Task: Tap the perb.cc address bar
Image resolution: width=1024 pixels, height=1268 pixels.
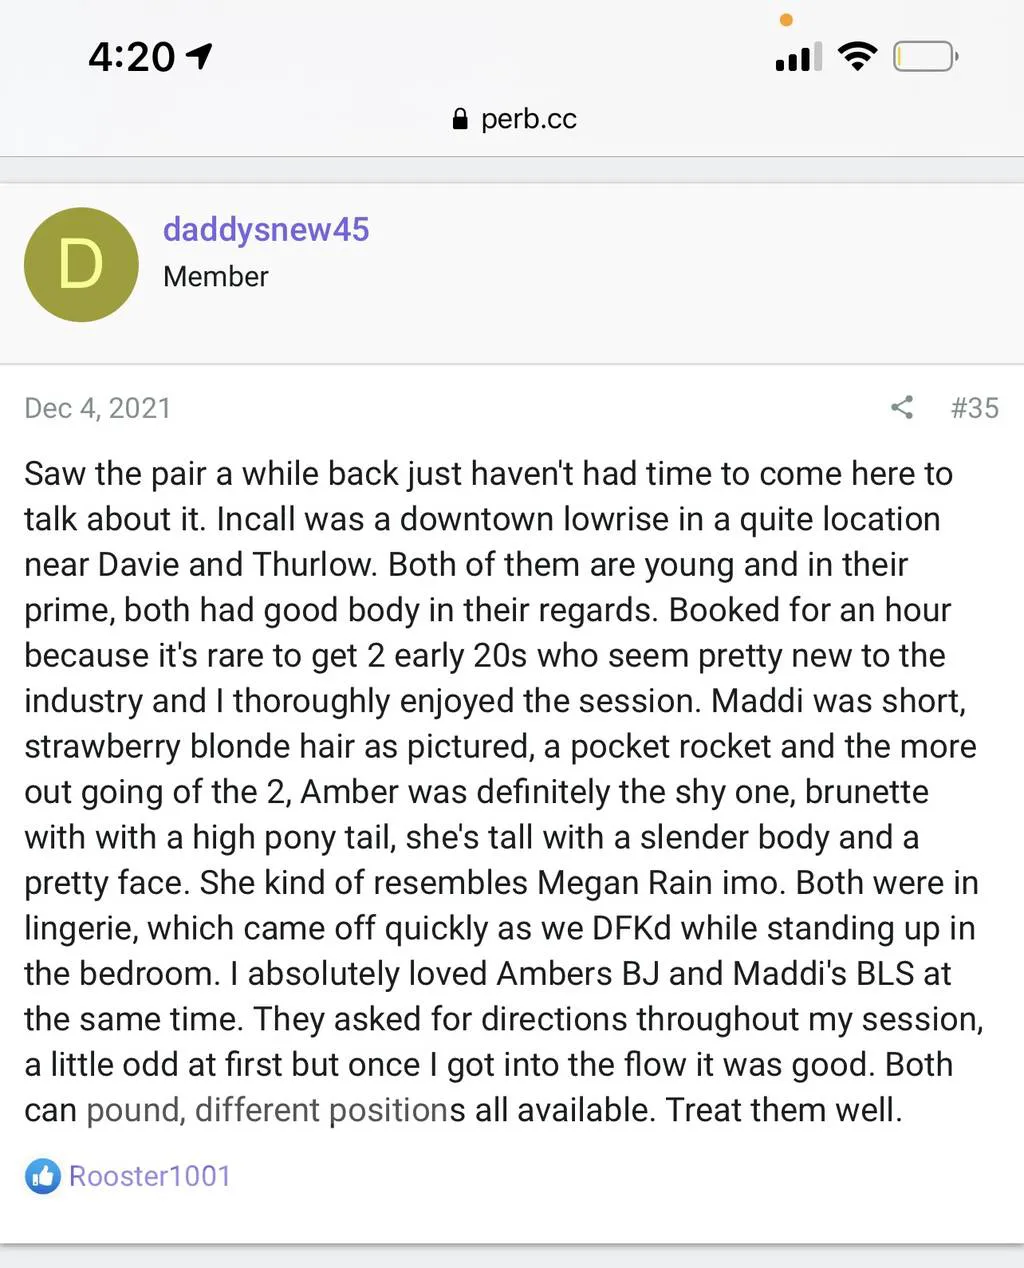Action: (528, 120)
